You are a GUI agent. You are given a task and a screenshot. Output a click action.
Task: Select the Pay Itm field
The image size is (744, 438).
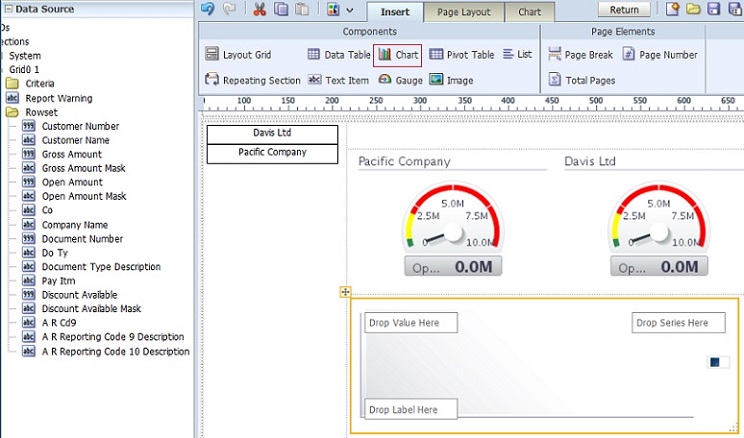point(49,280)
